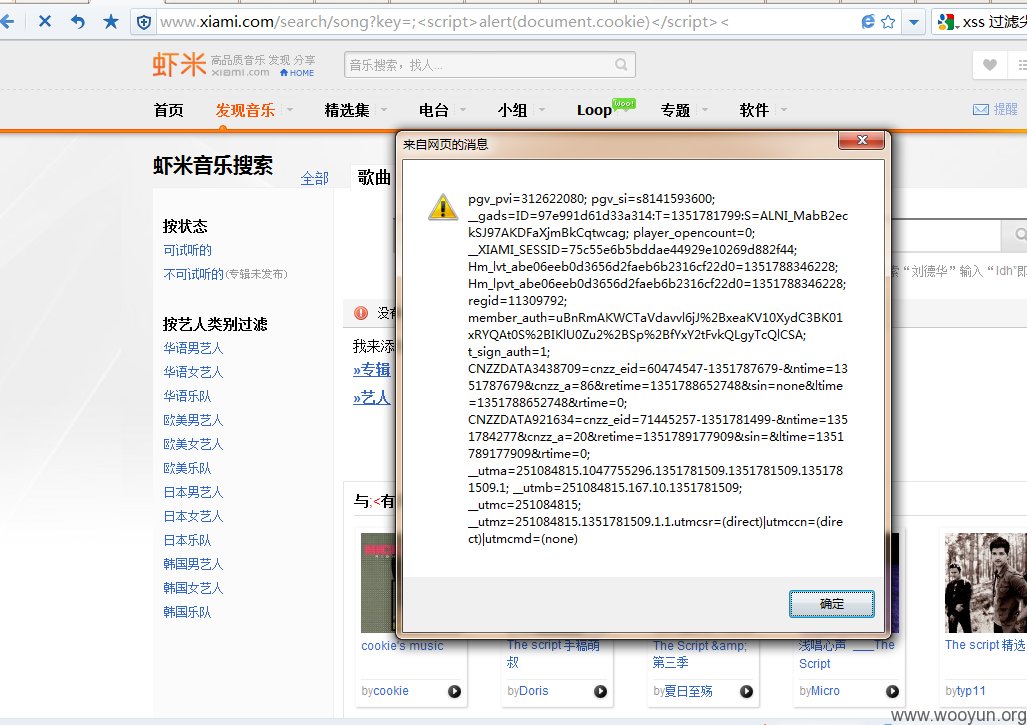Filter by 日本男艺人
The image size is (1027, 725).
click(193, 492)
